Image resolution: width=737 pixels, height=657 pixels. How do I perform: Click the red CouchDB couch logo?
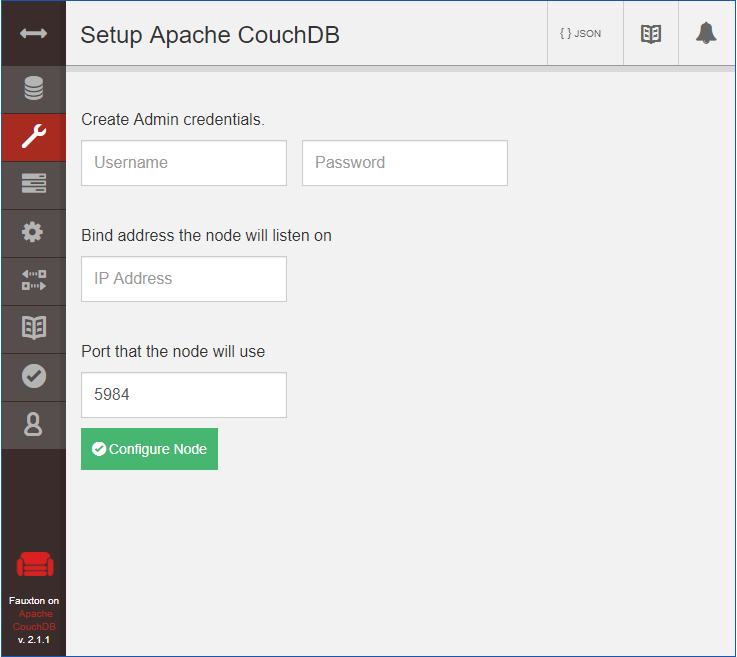(x=35, y=565)
